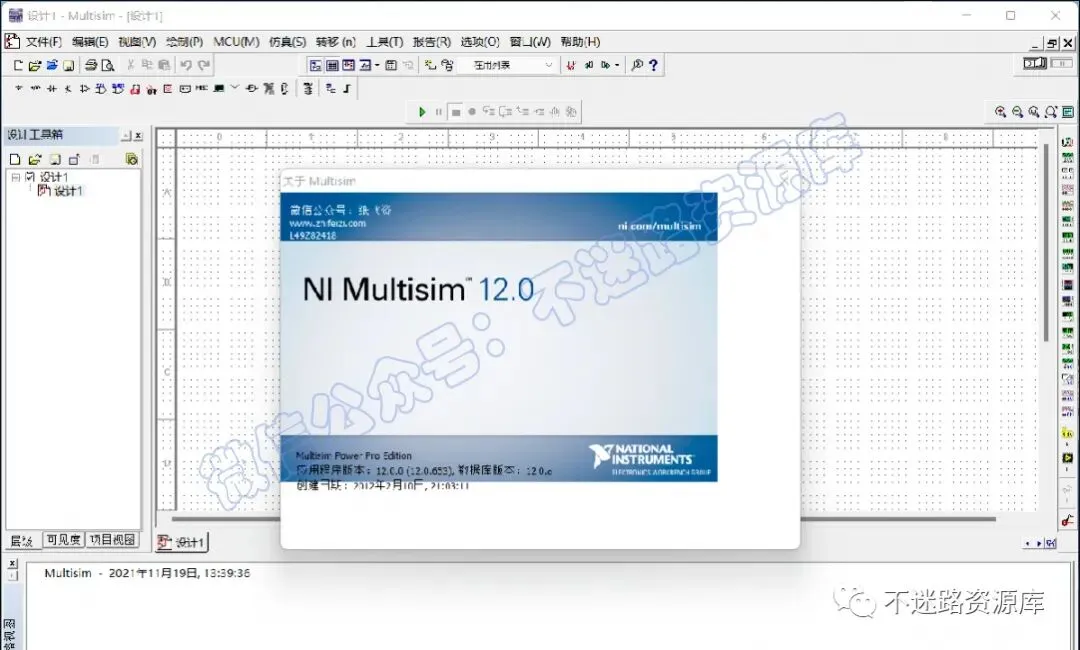Place a Diode component

click(52, 89)
